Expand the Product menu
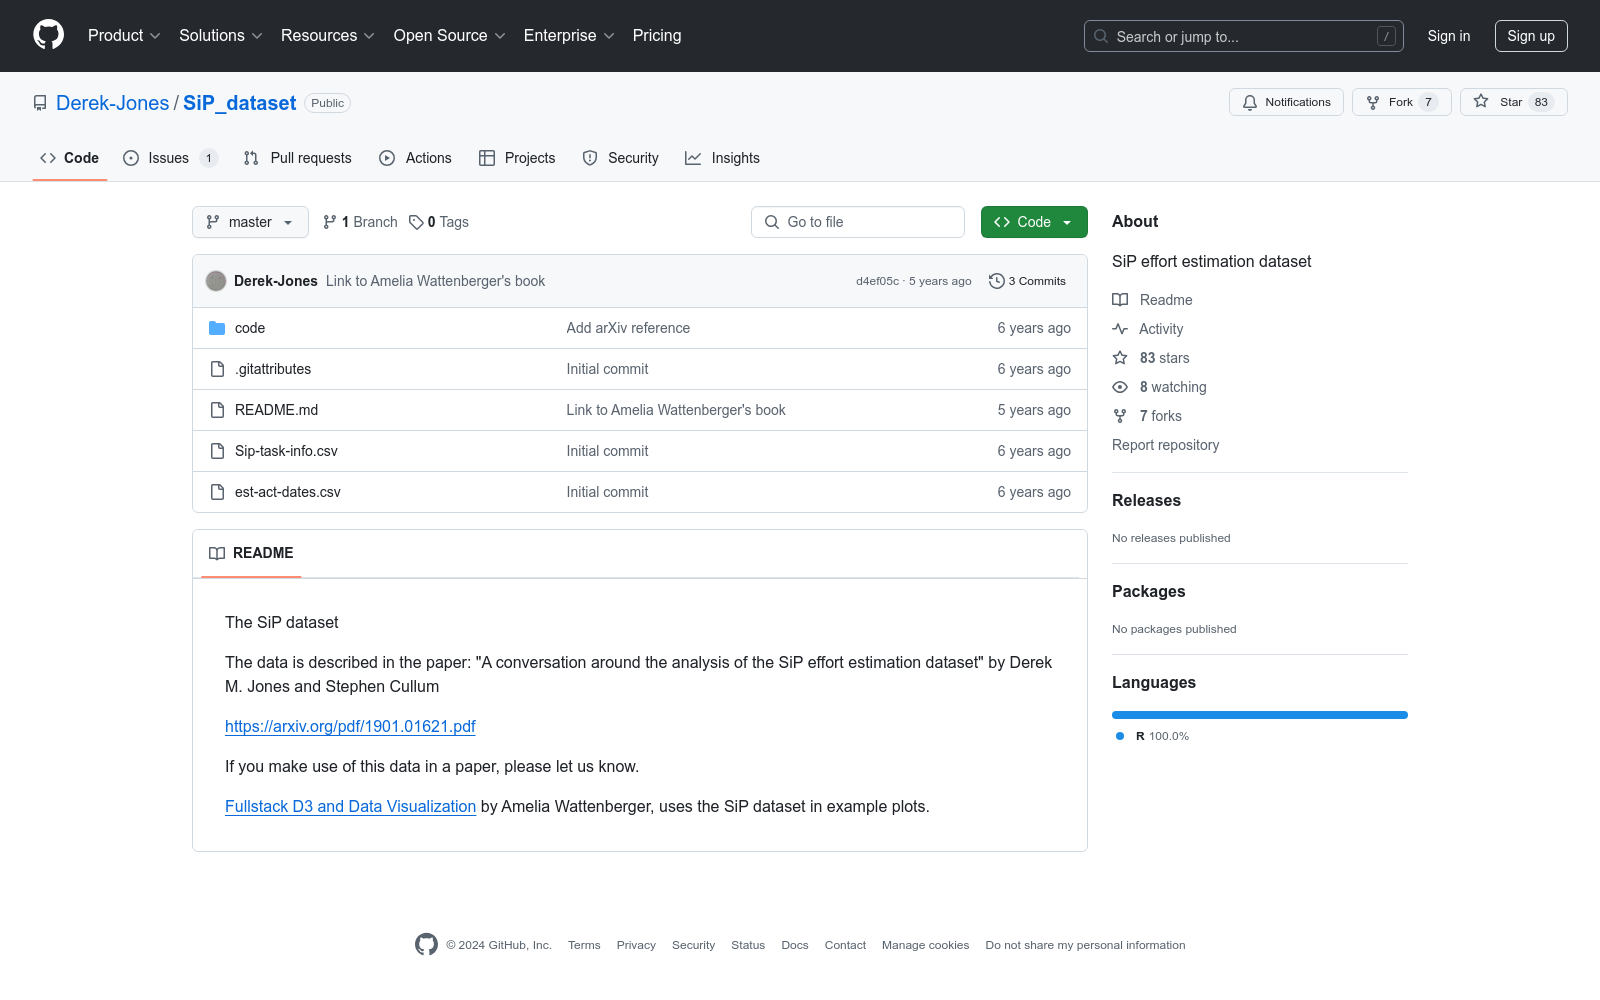1600x1000 pixels. coord(124,36)
